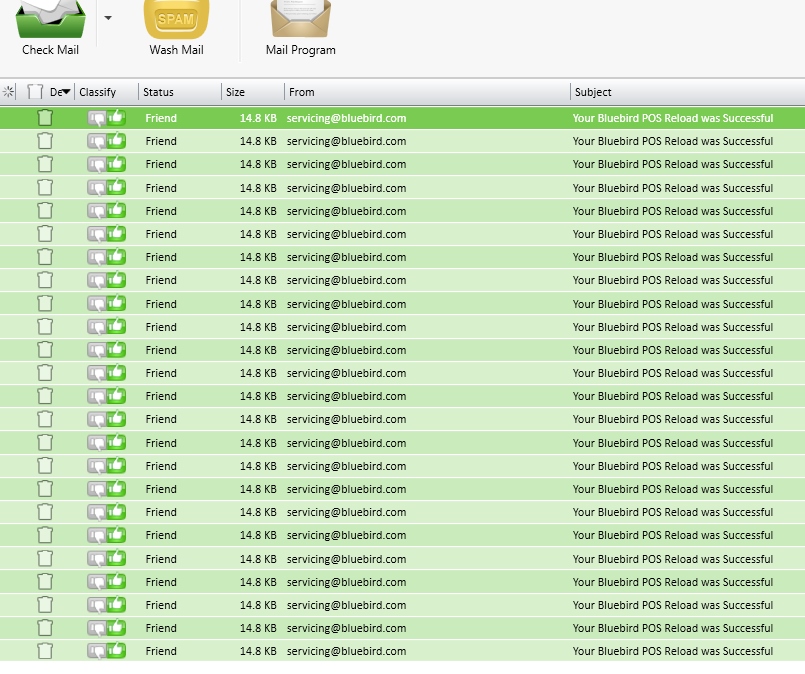Viewport: 805px width, 674px height.
Task: Open the Check Mail dropdown arrow
Action: pos(108,18)
